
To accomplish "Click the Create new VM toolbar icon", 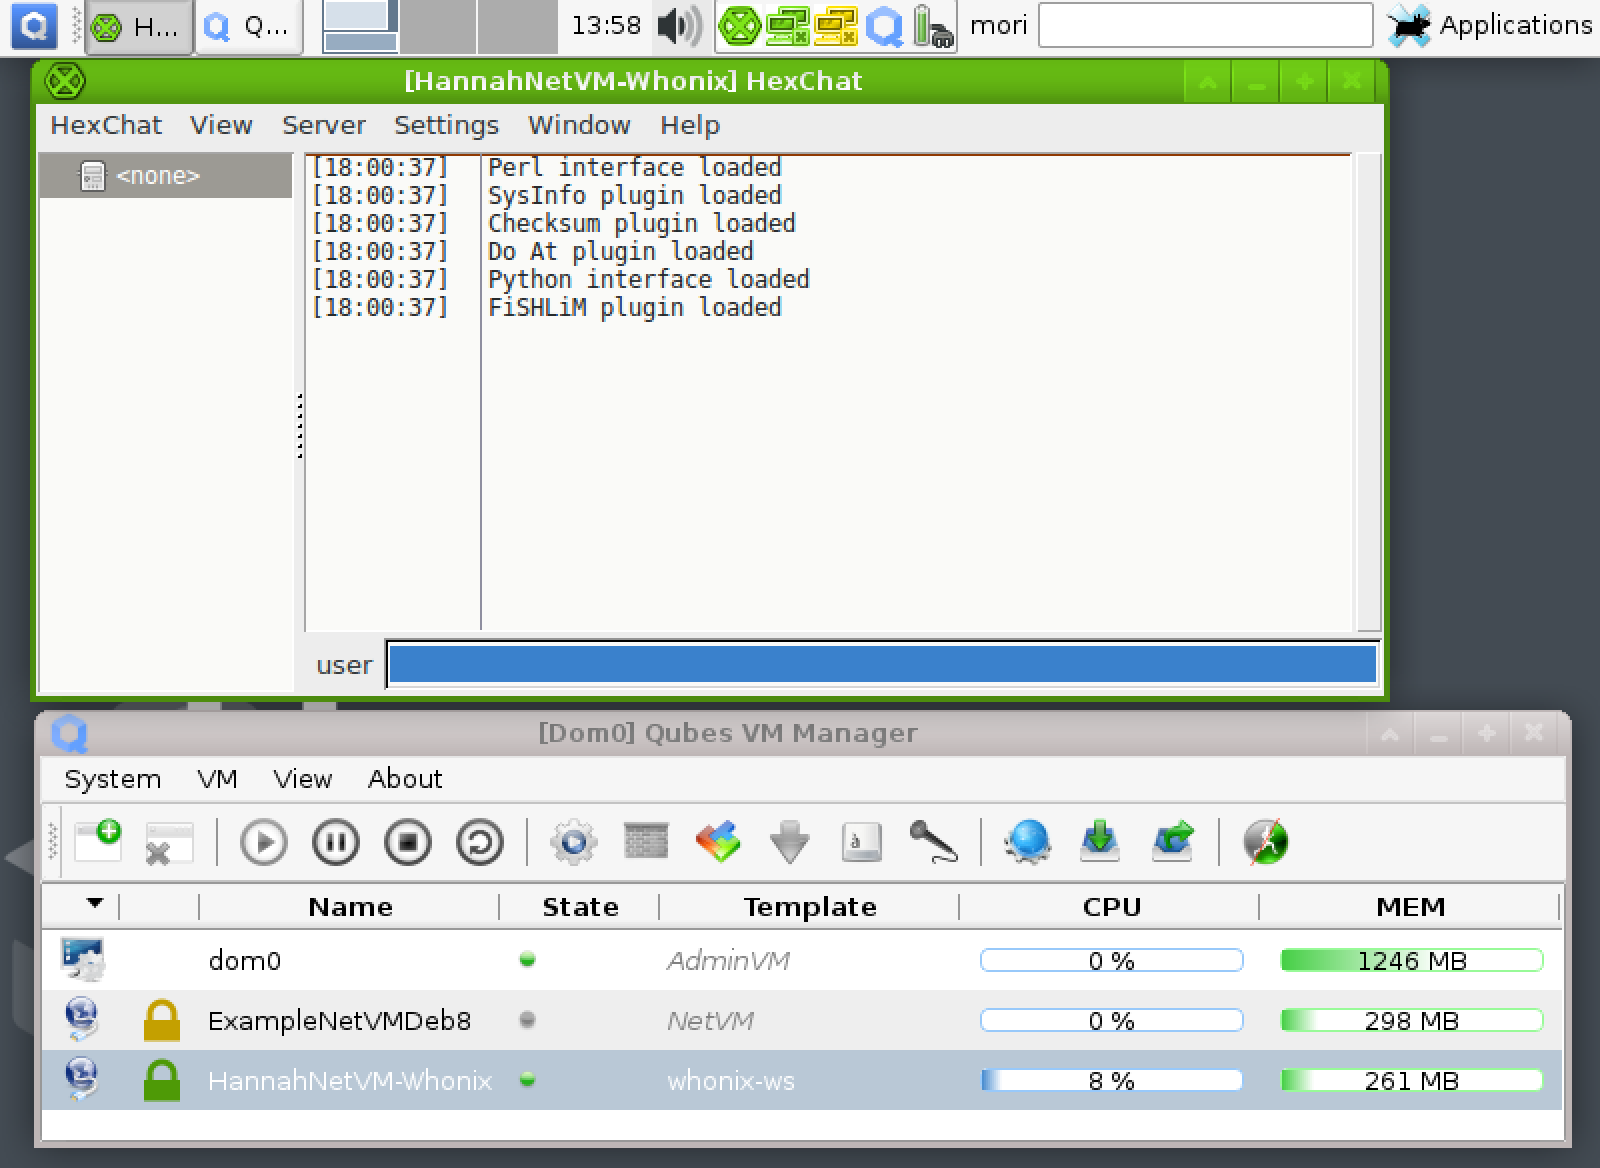I will (98, 842).
